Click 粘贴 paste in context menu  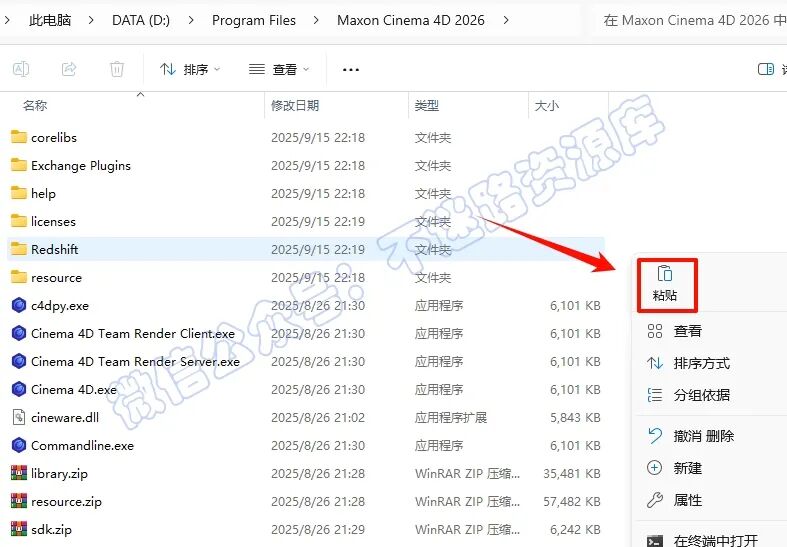point(665,284)
